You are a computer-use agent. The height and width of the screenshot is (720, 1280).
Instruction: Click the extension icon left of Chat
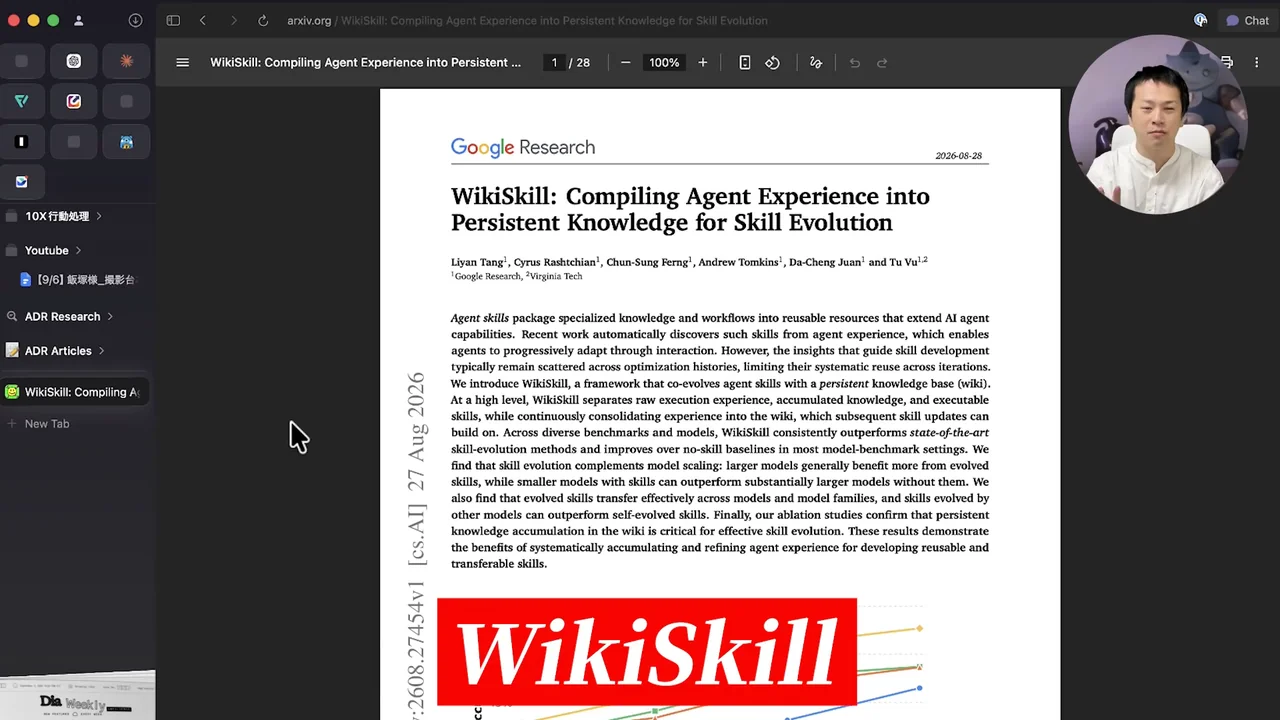point(1201,20)
